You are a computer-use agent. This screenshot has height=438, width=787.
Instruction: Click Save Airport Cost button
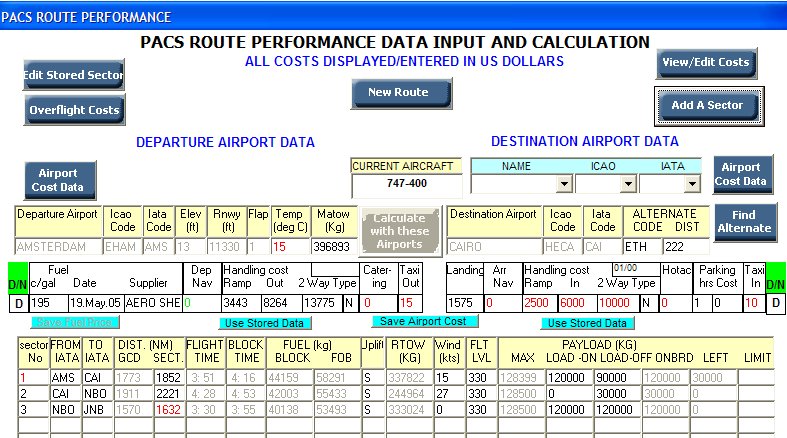pyautogui.click(x=424, y=321)
